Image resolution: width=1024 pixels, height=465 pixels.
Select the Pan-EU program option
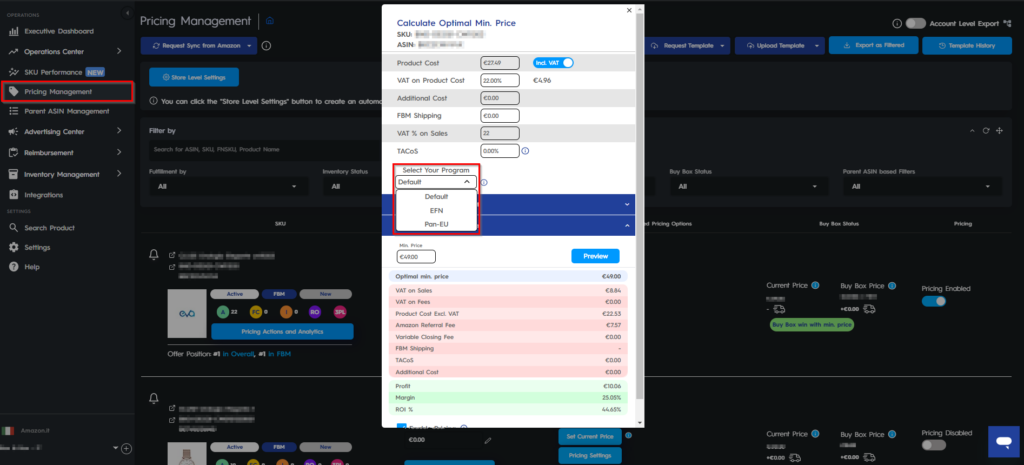[x=436, y=224]
